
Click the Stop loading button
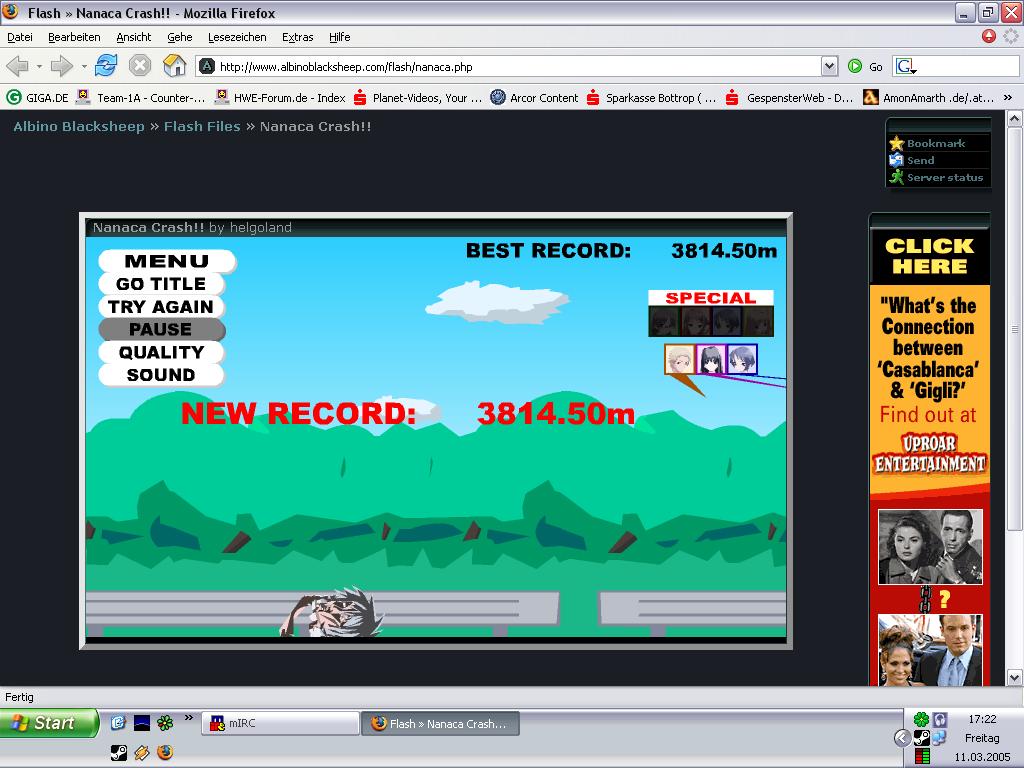pos(140,65)
